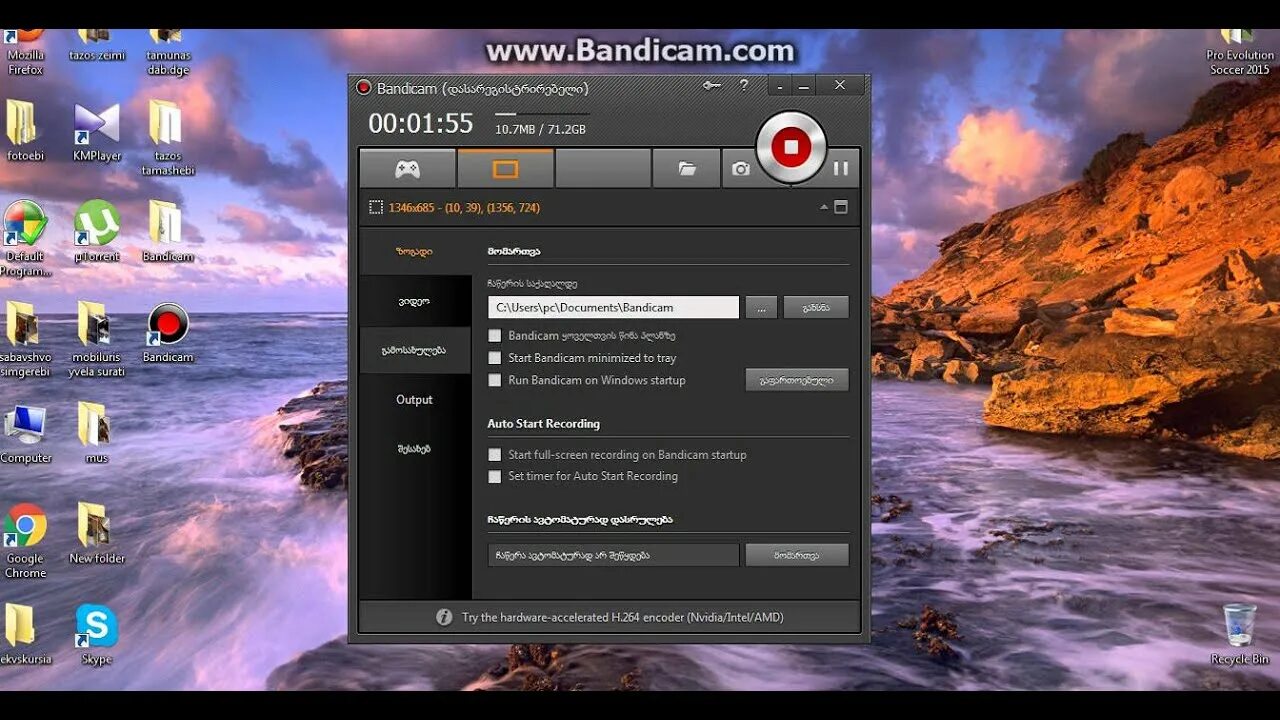Click the C:\Users\pc\Documents\Bandicam path field
Viewport: 1280px width, 720px height.
(x=613, y=307)
